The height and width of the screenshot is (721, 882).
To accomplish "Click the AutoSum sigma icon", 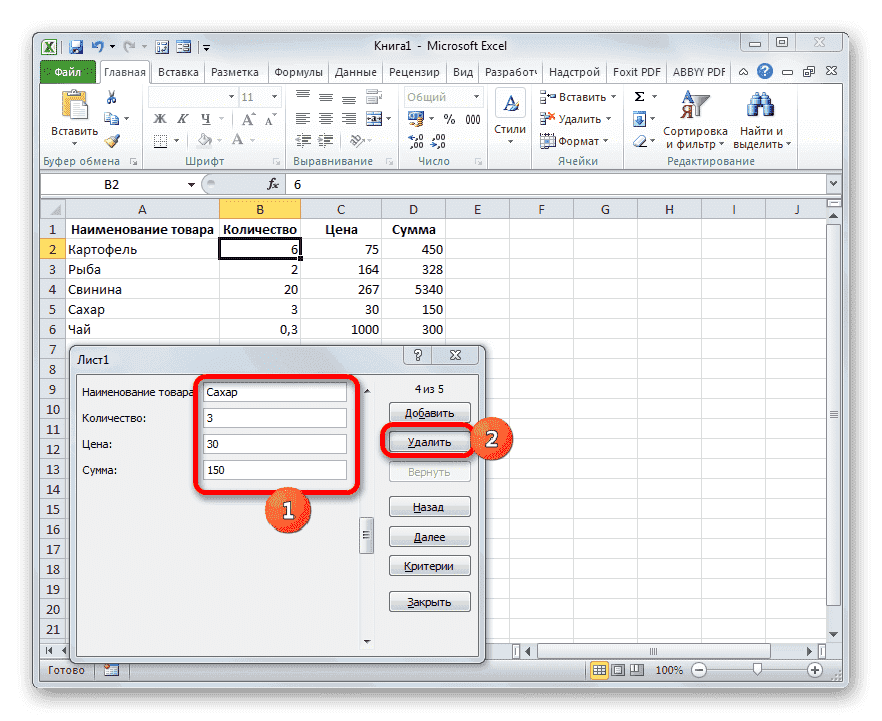I will pos(638,95).
